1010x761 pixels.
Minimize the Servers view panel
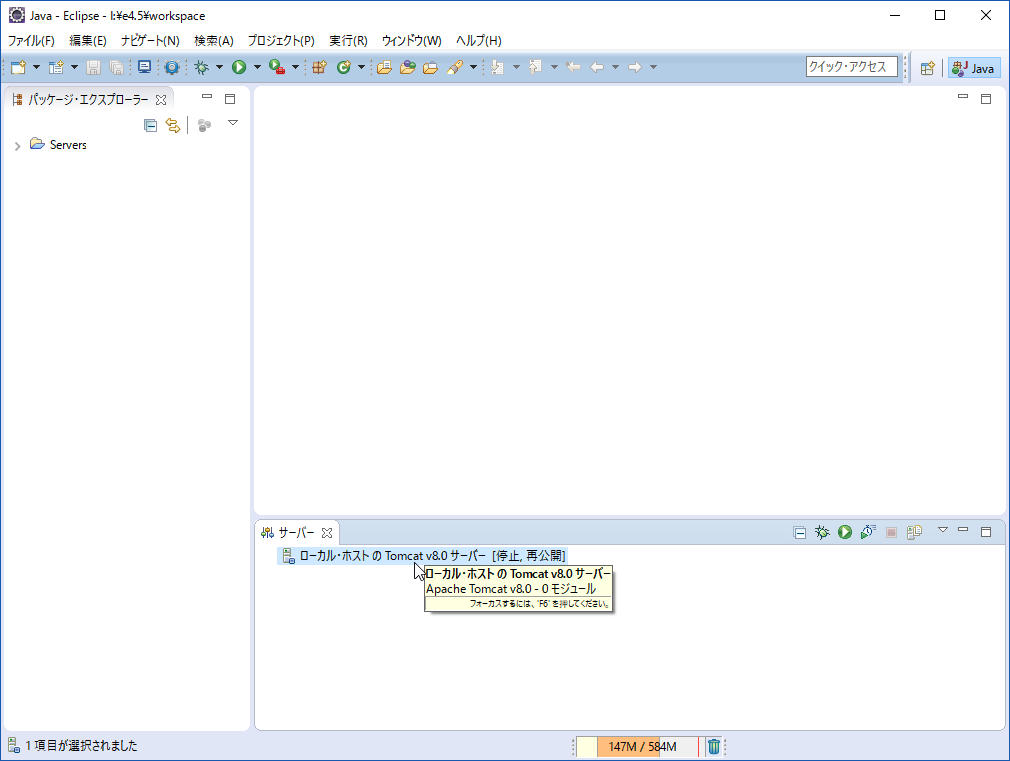(x=963, y=530)
